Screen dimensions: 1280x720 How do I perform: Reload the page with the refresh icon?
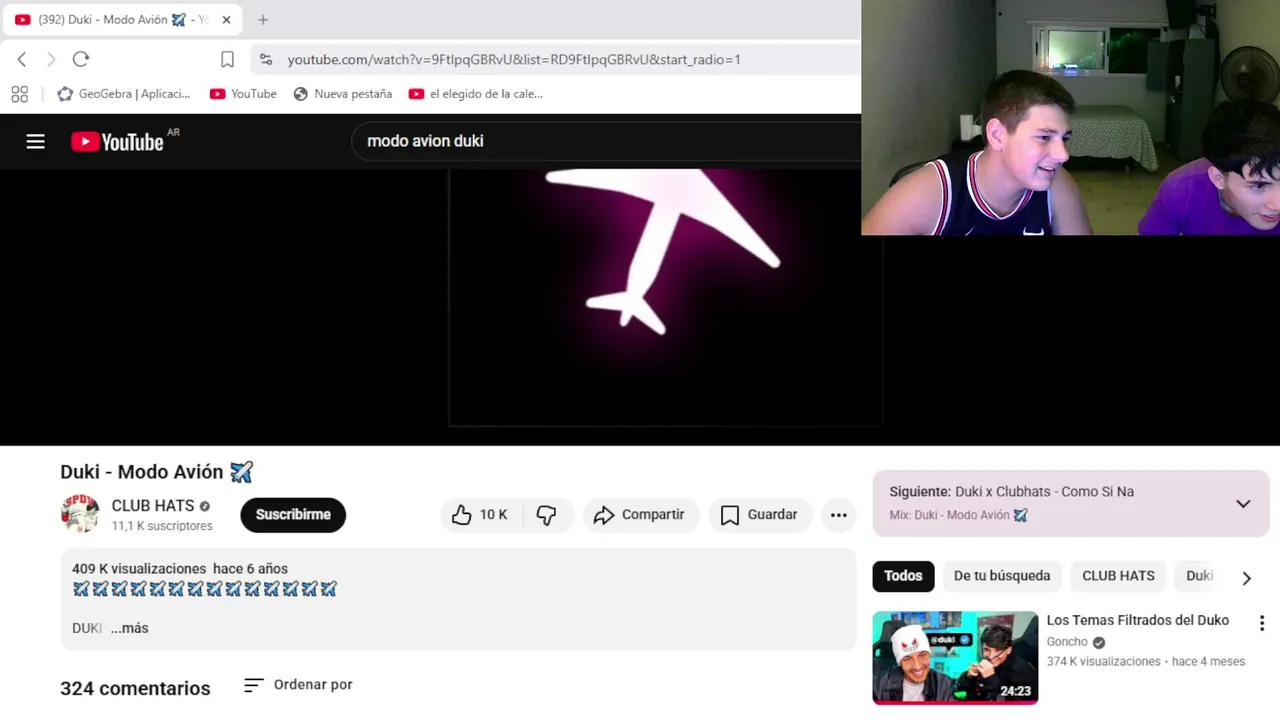[x=81, y=59]
